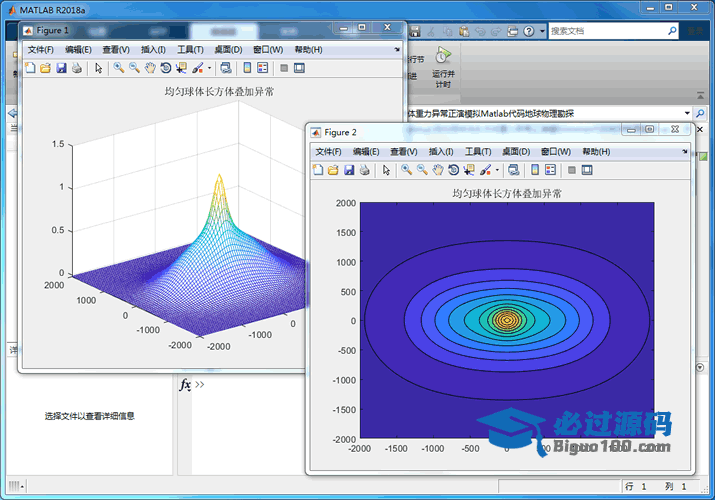Click Link Plot icon in Figure 1
The width and height of the screenshot is (715, 500).
[226, 68]
